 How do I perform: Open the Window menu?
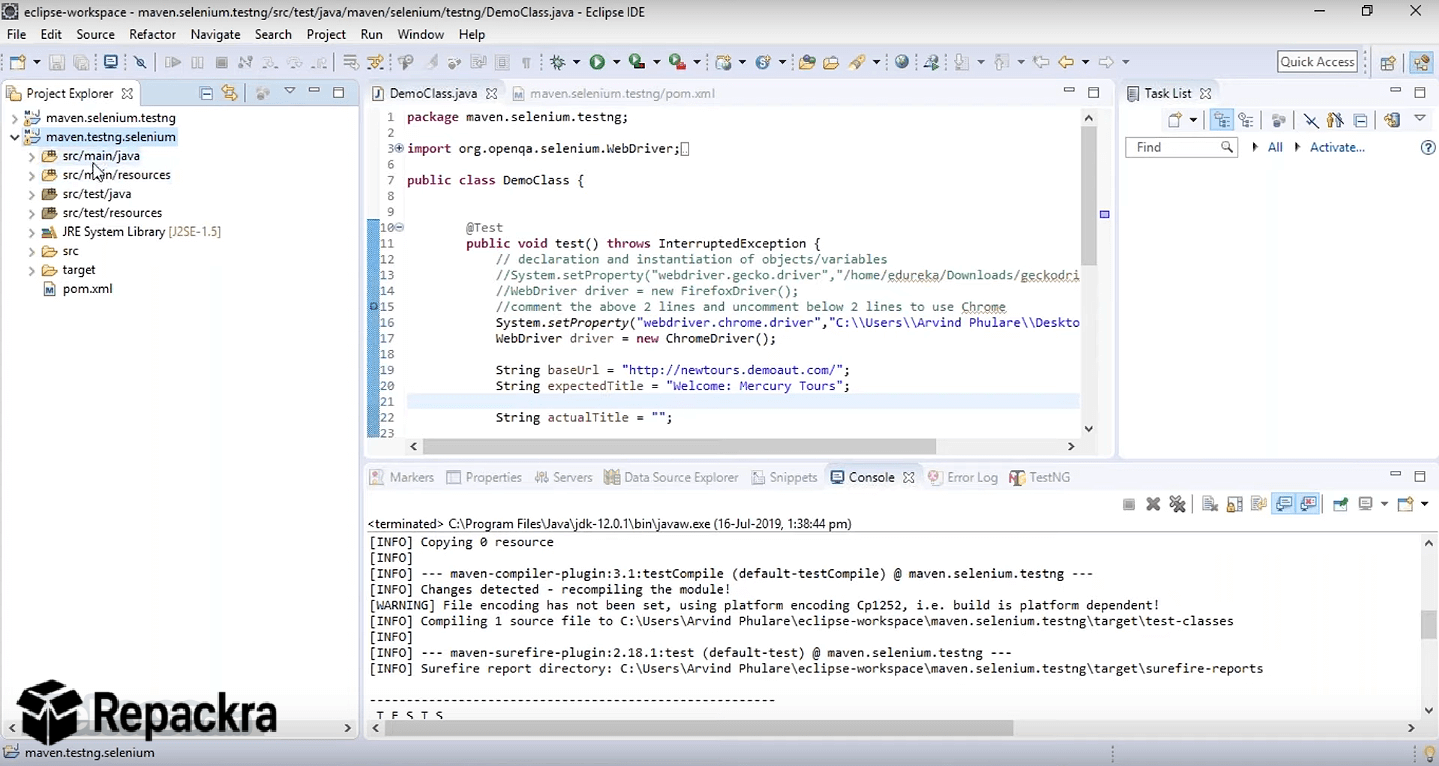(420, 34)
